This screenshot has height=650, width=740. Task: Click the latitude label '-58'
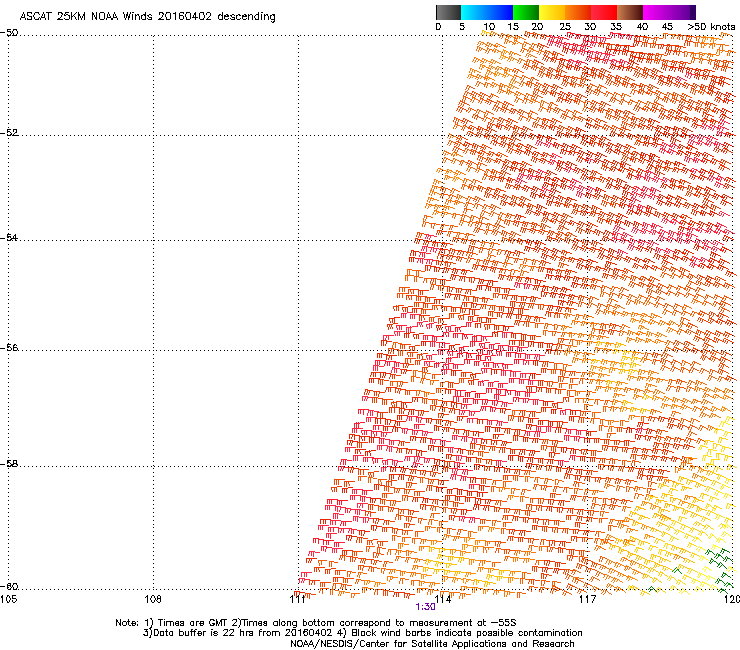[x=9, y=464]
